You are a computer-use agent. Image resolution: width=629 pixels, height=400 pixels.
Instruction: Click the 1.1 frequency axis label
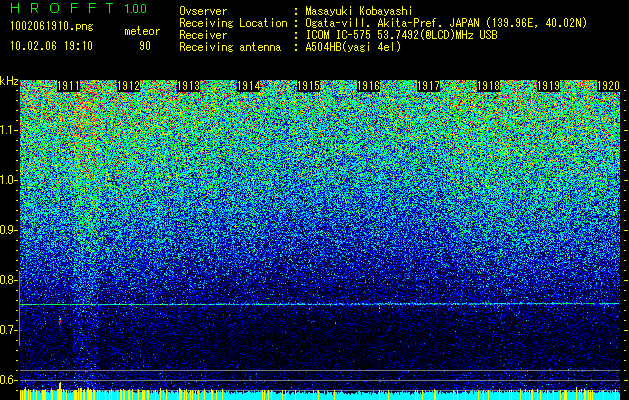(8, 130)
